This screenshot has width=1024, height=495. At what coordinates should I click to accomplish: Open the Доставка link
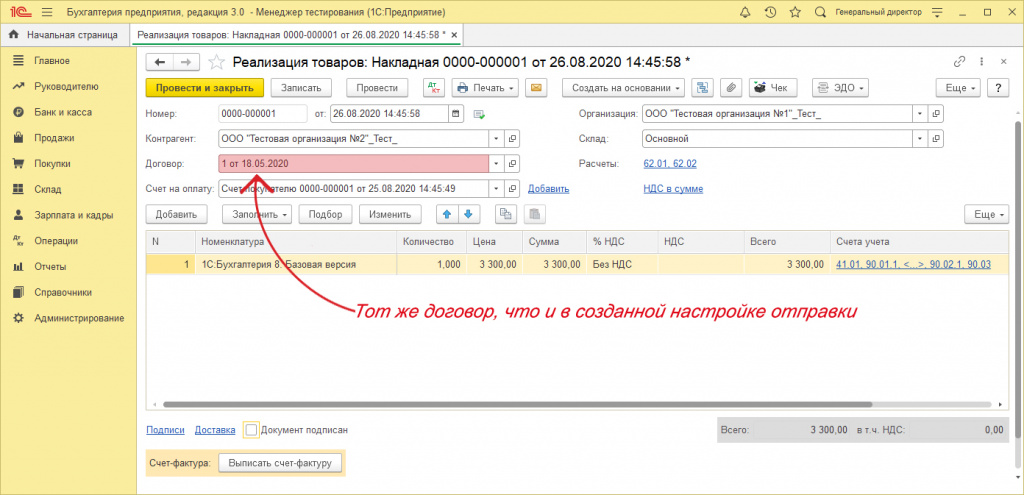(x=215, y=430)
